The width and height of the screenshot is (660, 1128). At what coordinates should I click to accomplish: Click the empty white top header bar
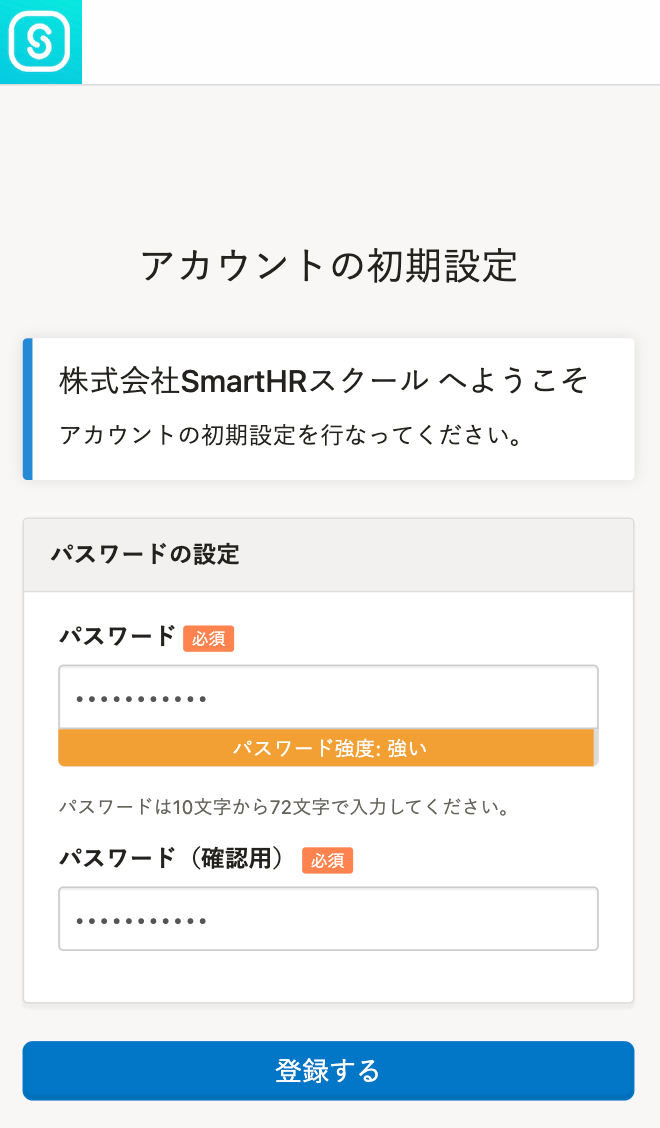coord(370,41)
